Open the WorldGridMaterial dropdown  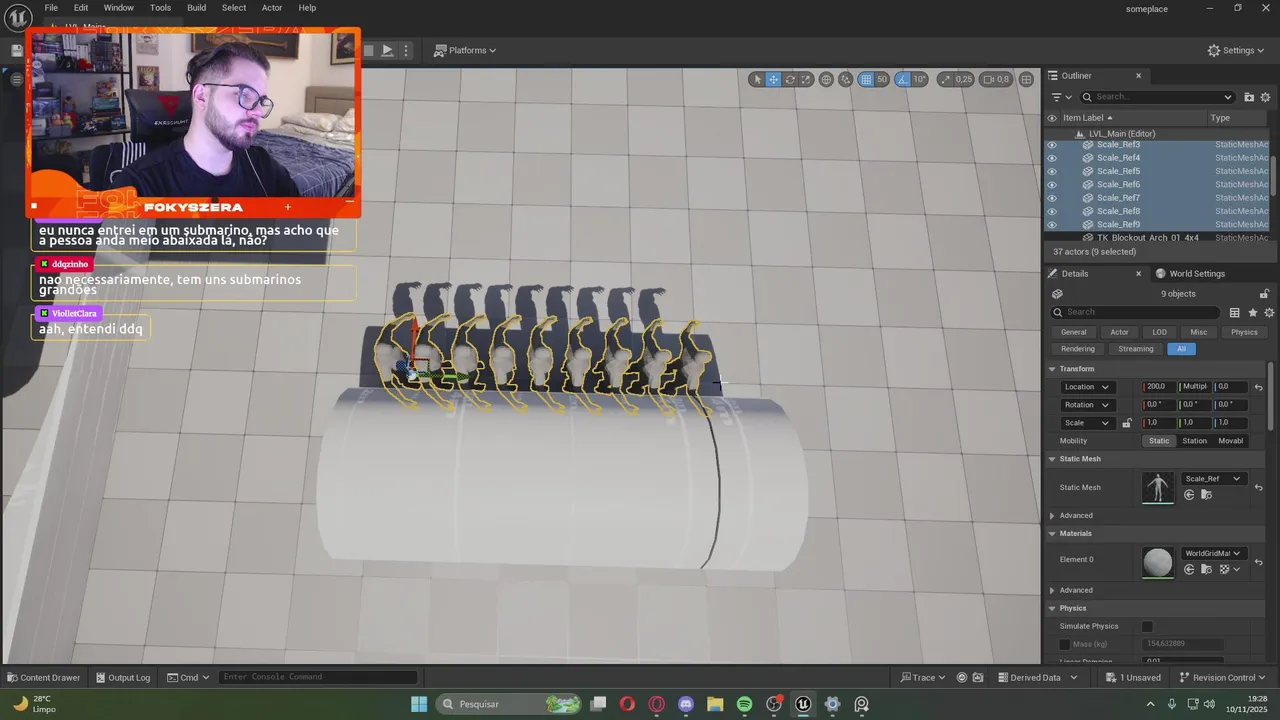click(x=1214, y=553)
